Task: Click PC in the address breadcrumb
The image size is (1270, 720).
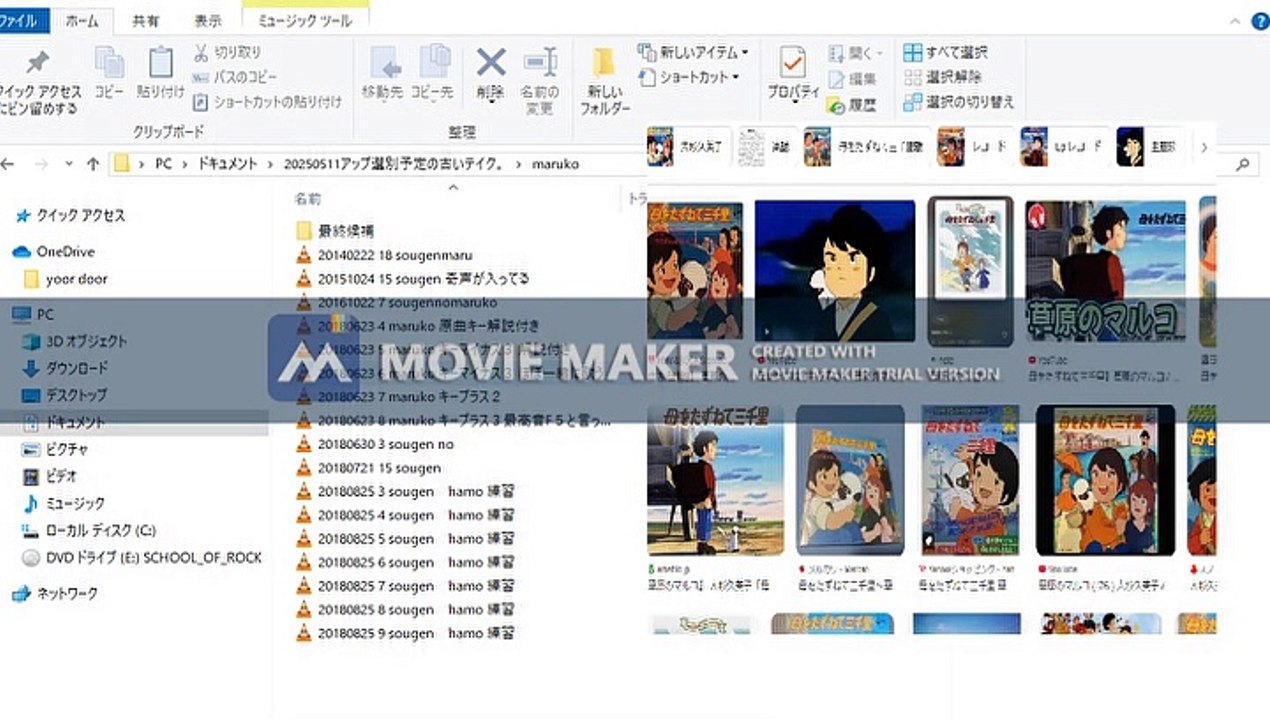Action: click(x=163, y=163)
